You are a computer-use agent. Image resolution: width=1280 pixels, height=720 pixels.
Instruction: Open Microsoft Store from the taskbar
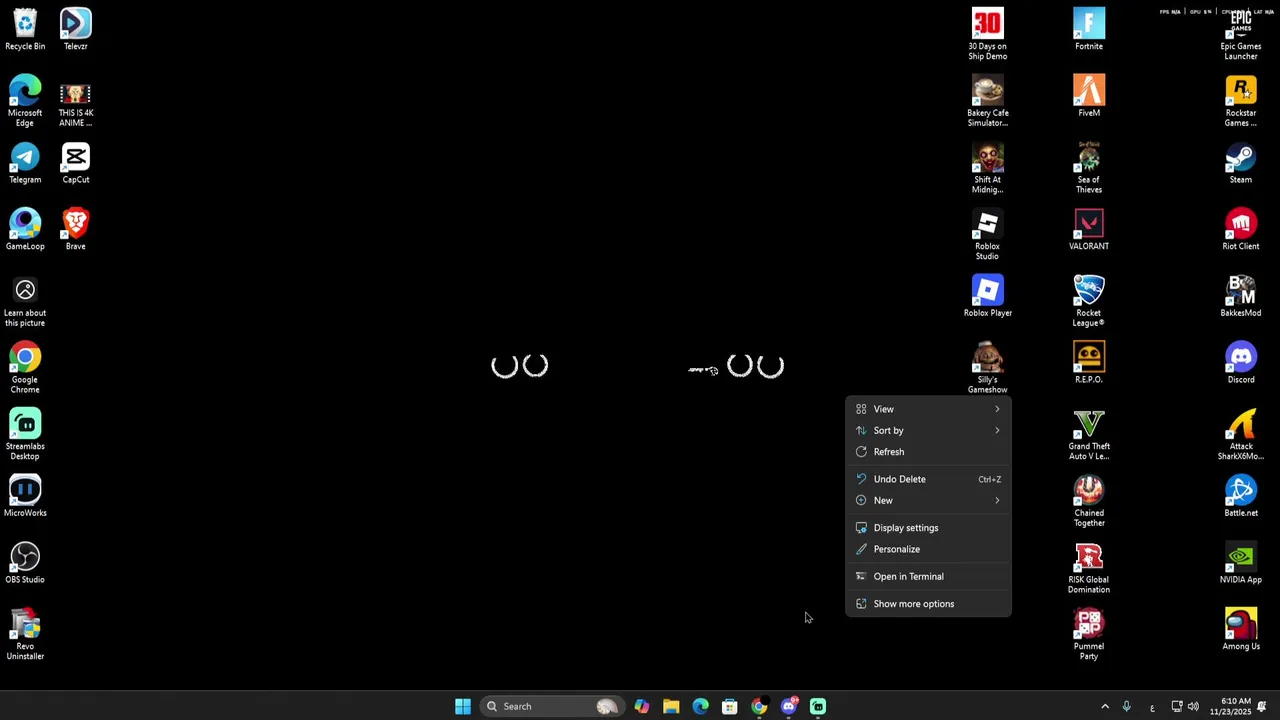[730, 706]
